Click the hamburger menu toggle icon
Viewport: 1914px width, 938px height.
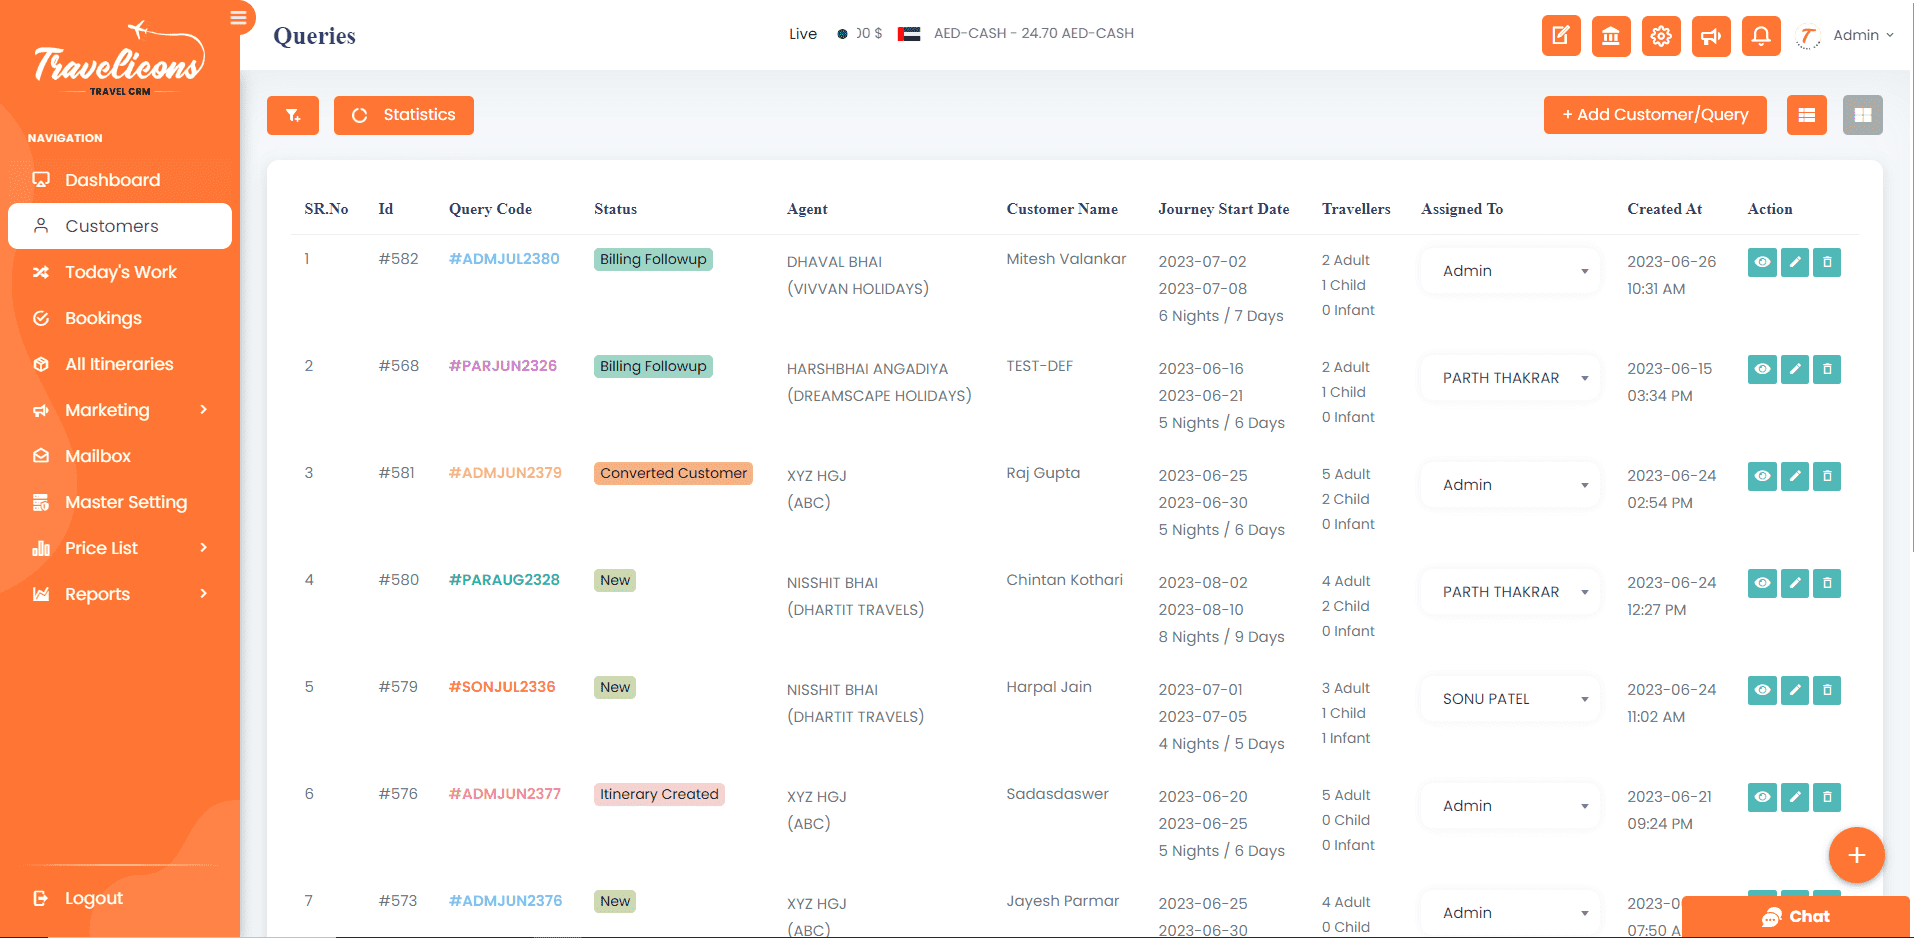(x=238, y=17)
